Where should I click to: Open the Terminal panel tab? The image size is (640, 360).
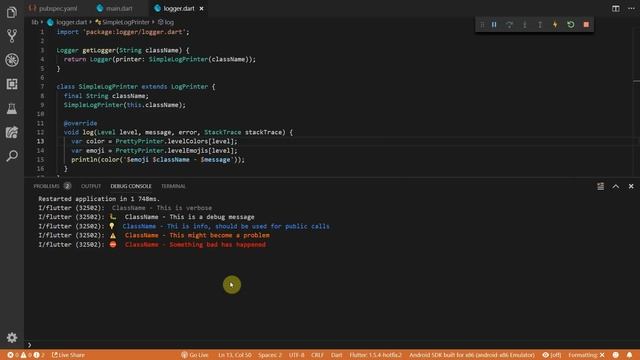click(173, 186)
